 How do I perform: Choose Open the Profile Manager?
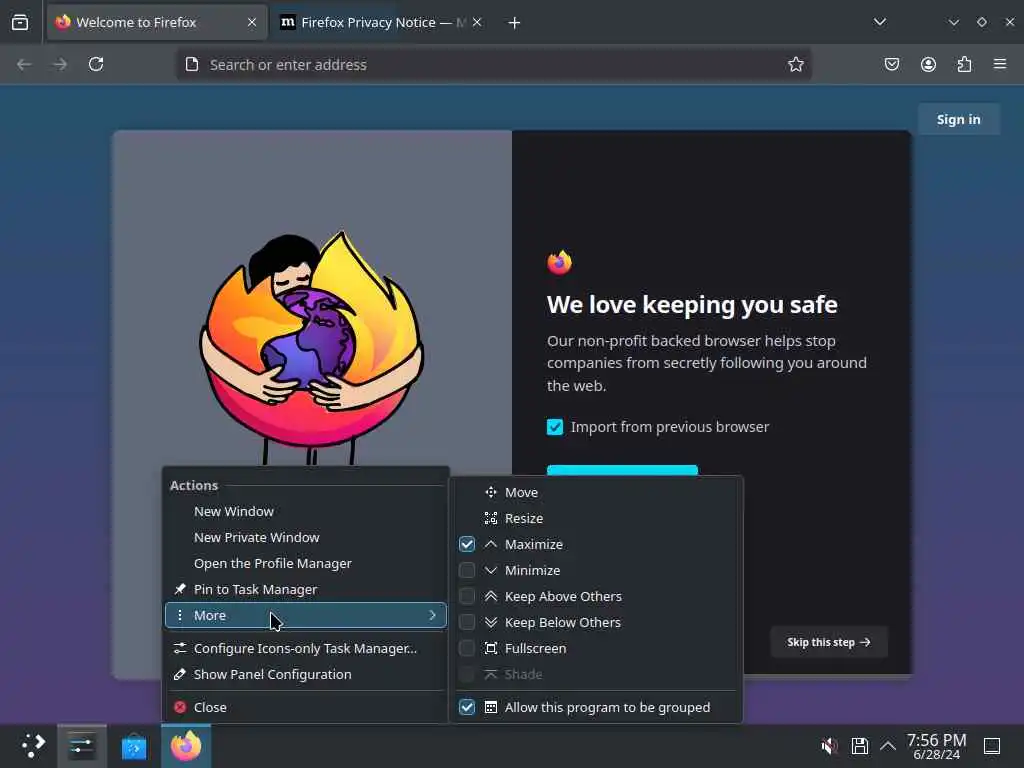tap(306, 564)
